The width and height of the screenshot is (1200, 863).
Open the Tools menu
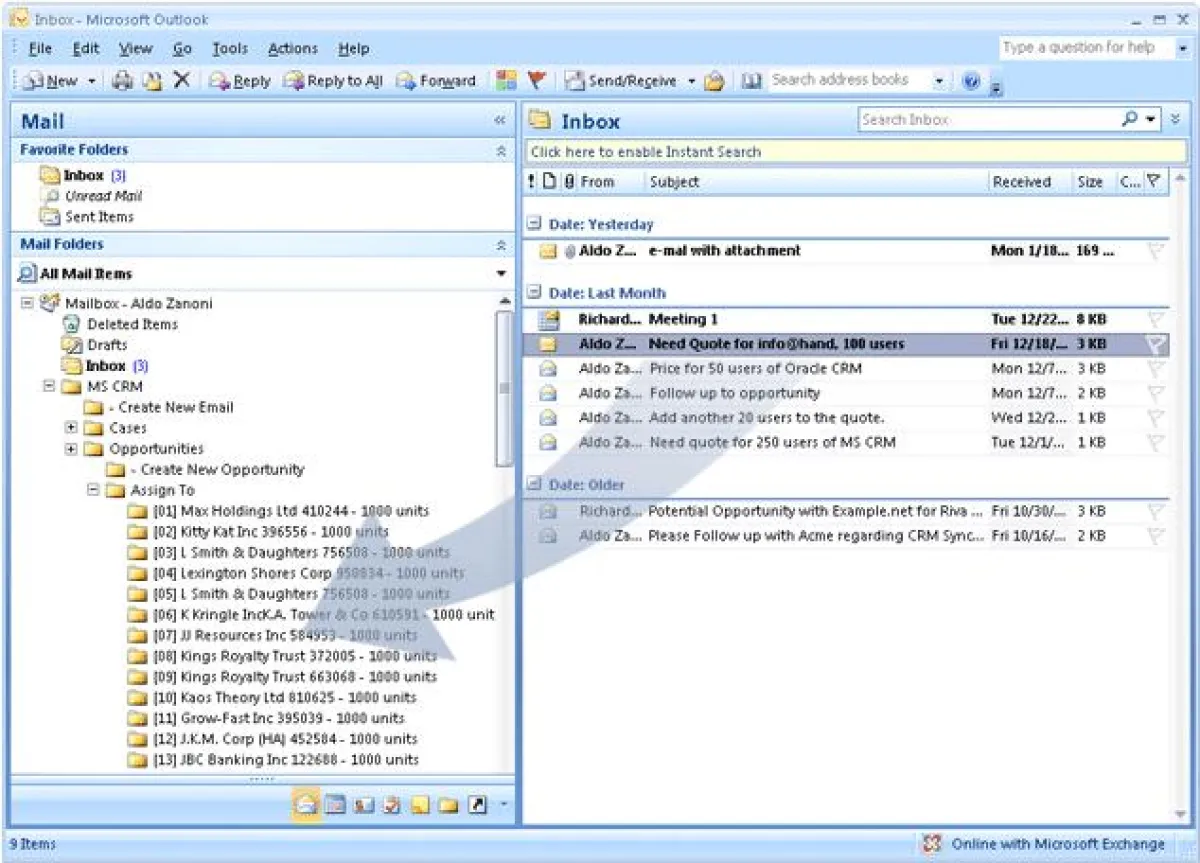pos(229,48)
